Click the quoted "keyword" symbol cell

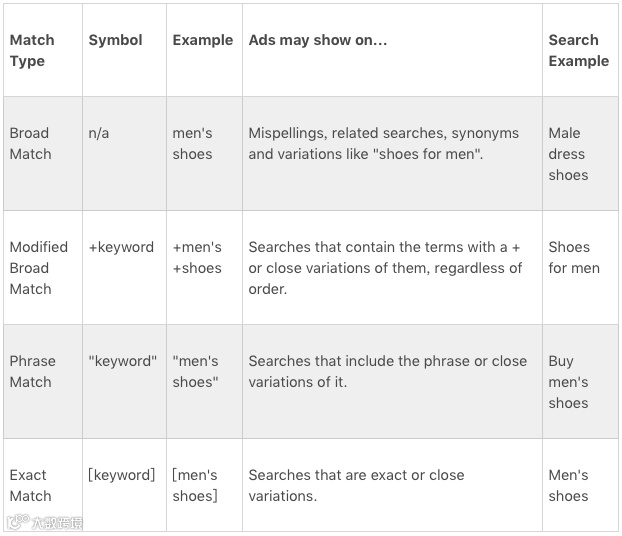click(123, 361)
